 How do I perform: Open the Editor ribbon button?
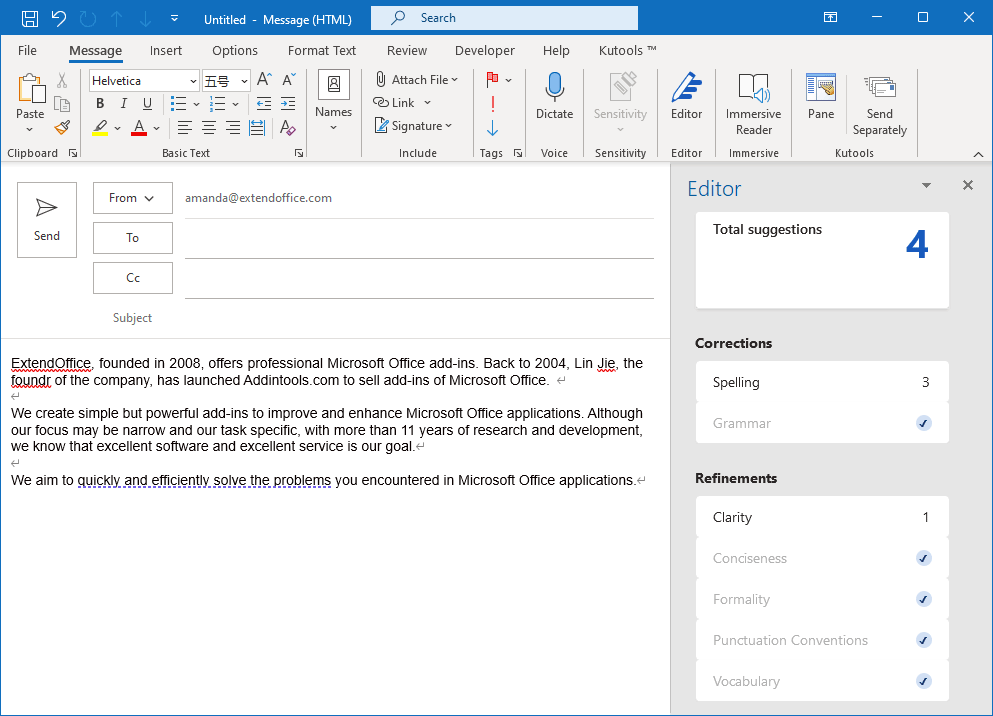pos(686,96)
